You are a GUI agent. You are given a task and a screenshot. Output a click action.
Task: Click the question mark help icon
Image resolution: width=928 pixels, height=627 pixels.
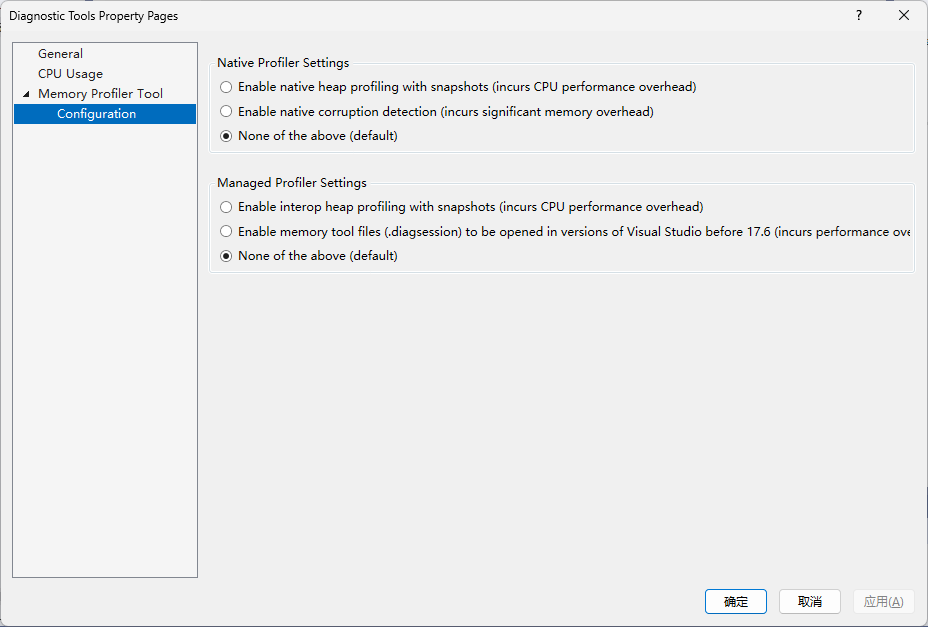tap(859, 16)
